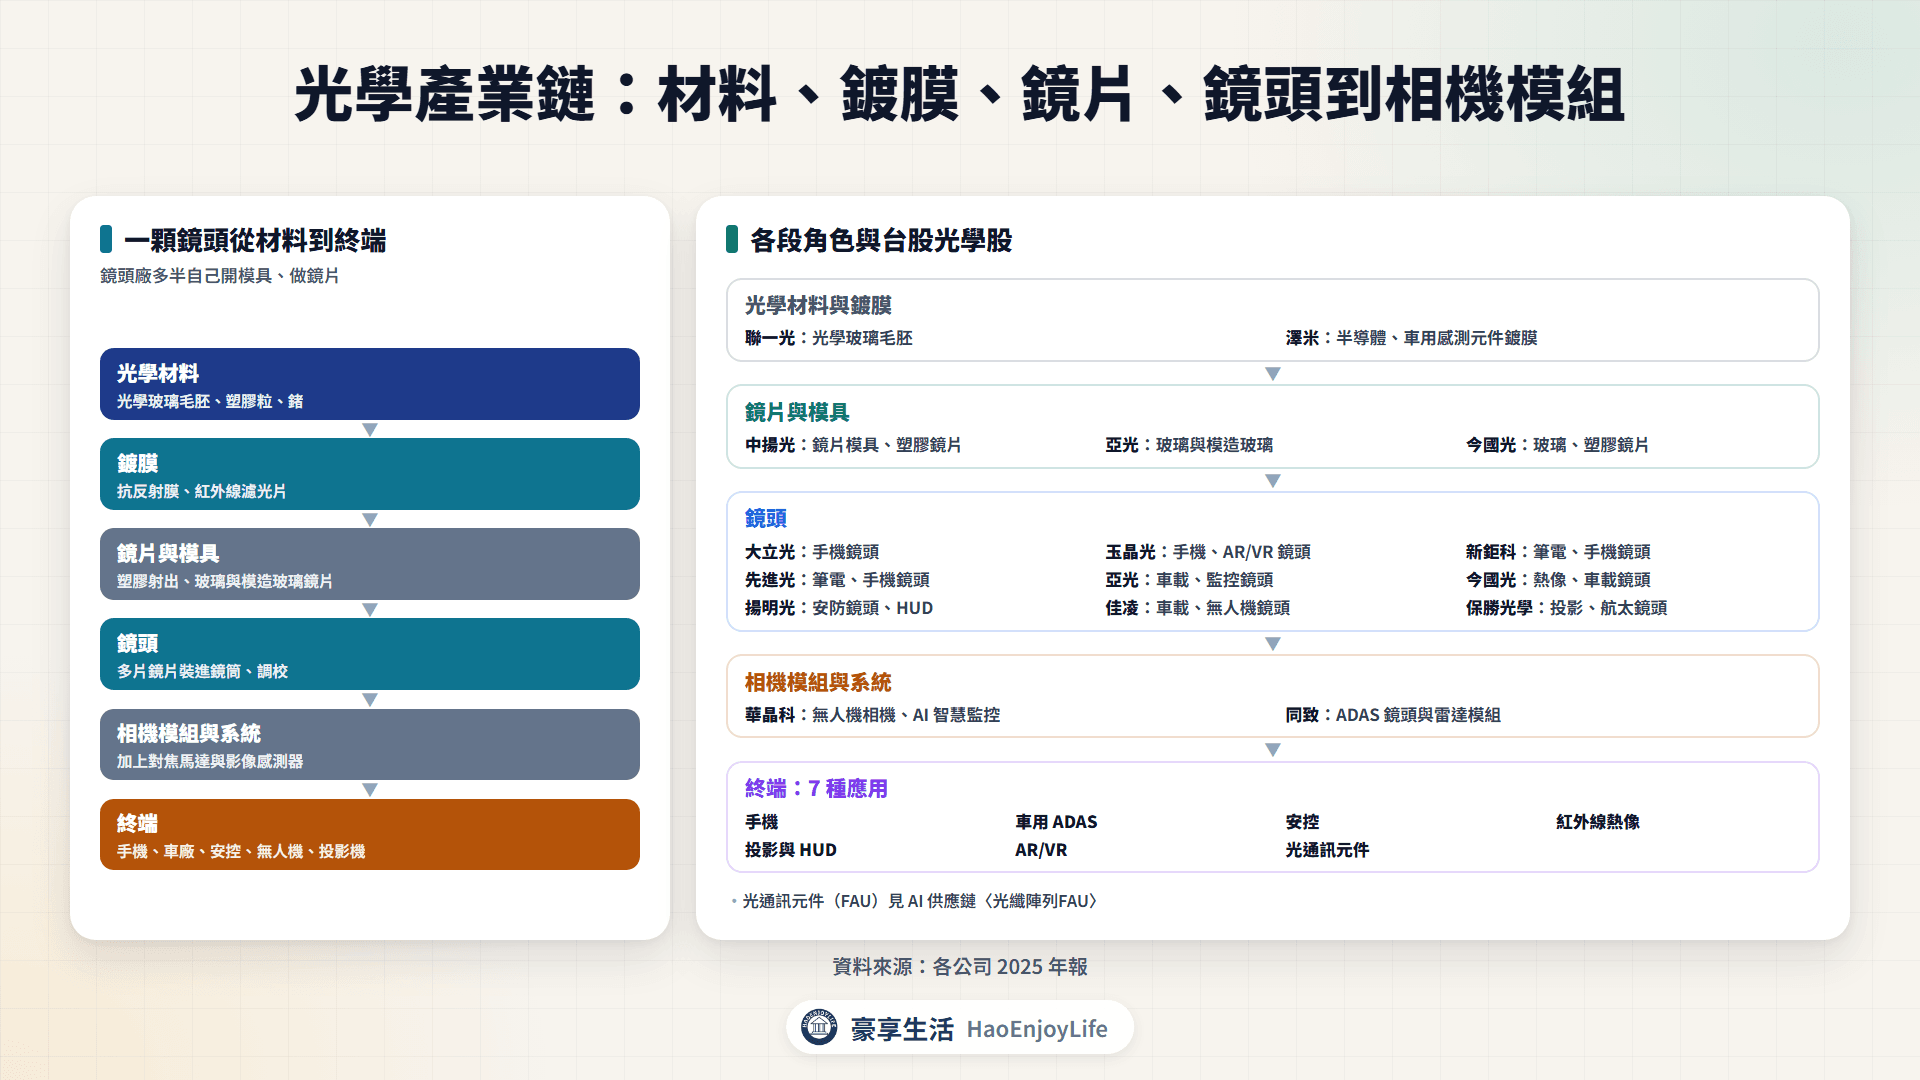Click the 光學材料與鍍膜 section title
Screen dimensions: 1920x1080
pos(818,305)
